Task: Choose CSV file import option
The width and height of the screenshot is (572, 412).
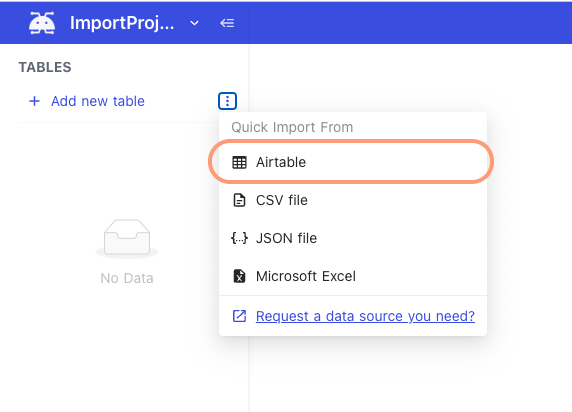Action: 353,200
